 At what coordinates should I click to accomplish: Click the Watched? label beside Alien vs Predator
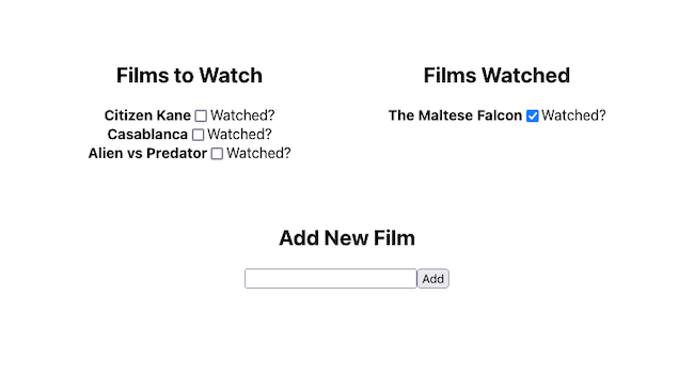click(258, 153)
